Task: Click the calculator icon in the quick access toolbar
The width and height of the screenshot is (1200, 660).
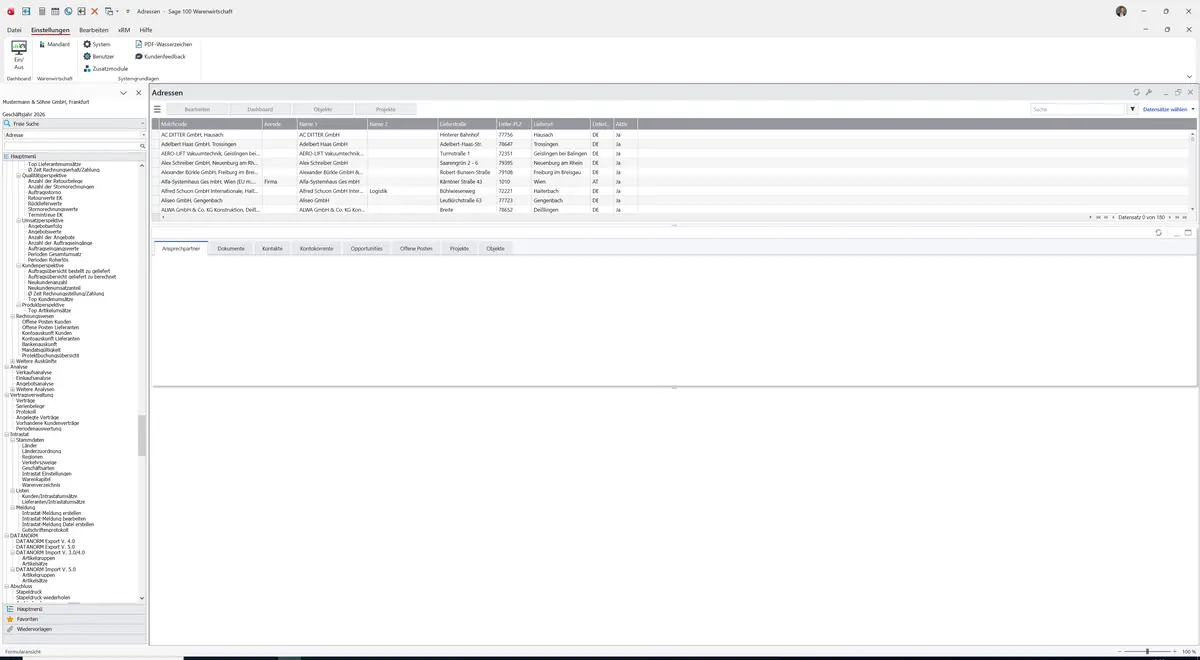Action: 42,11
